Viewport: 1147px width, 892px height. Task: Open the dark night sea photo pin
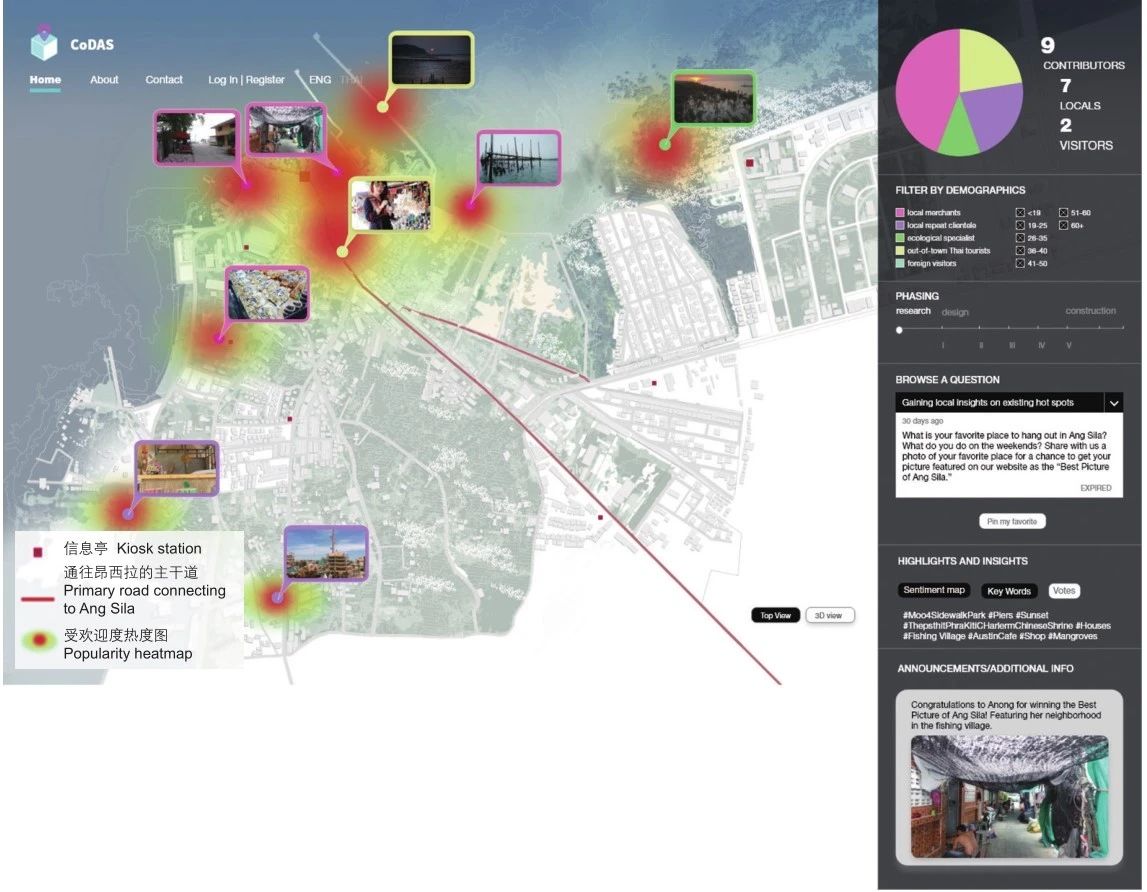click(431, 59)
